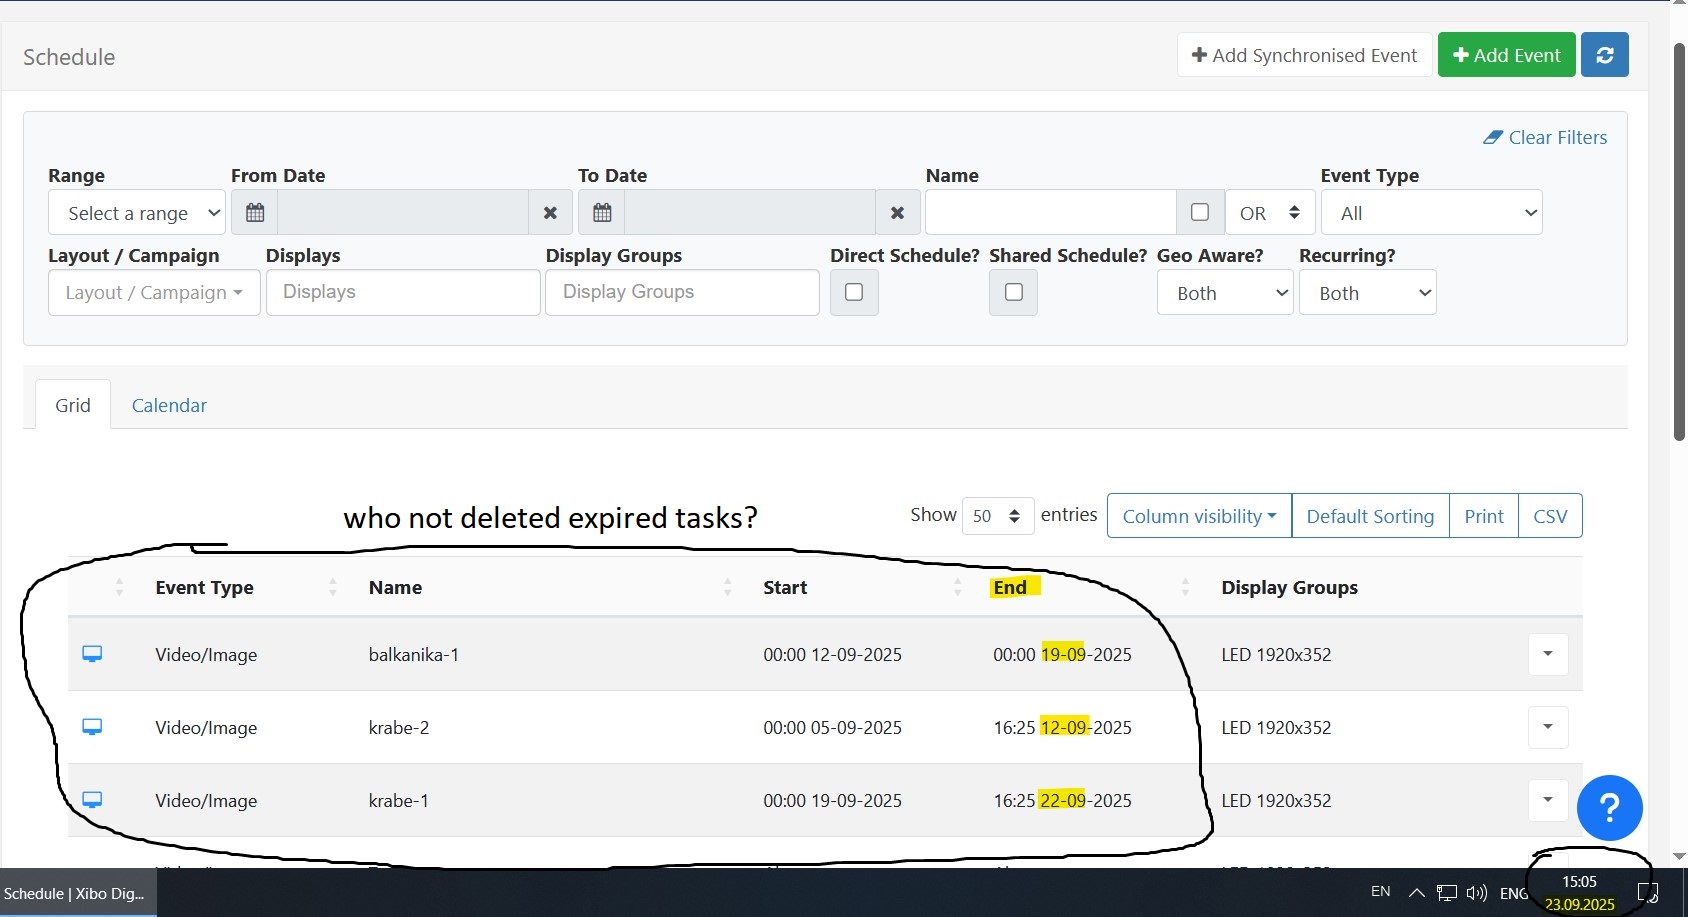The height and width of the screenshot is (917, 1688).
Task: Open the To Date calendar picker icon
Action: (x=602, y=213)
